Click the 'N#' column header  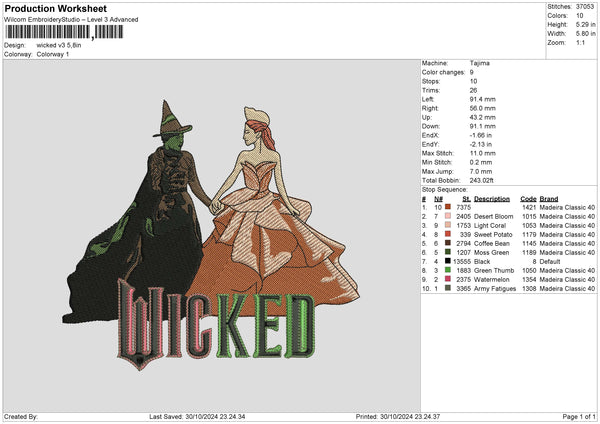pos(438,199)
